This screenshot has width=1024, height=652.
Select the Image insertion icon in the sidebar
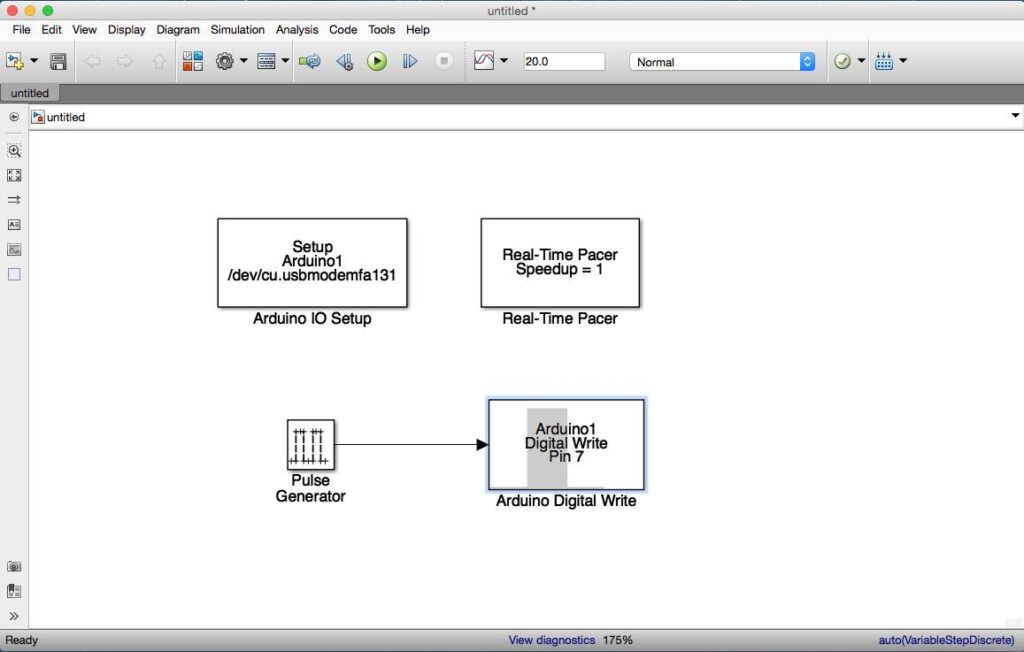coord(14,249)
